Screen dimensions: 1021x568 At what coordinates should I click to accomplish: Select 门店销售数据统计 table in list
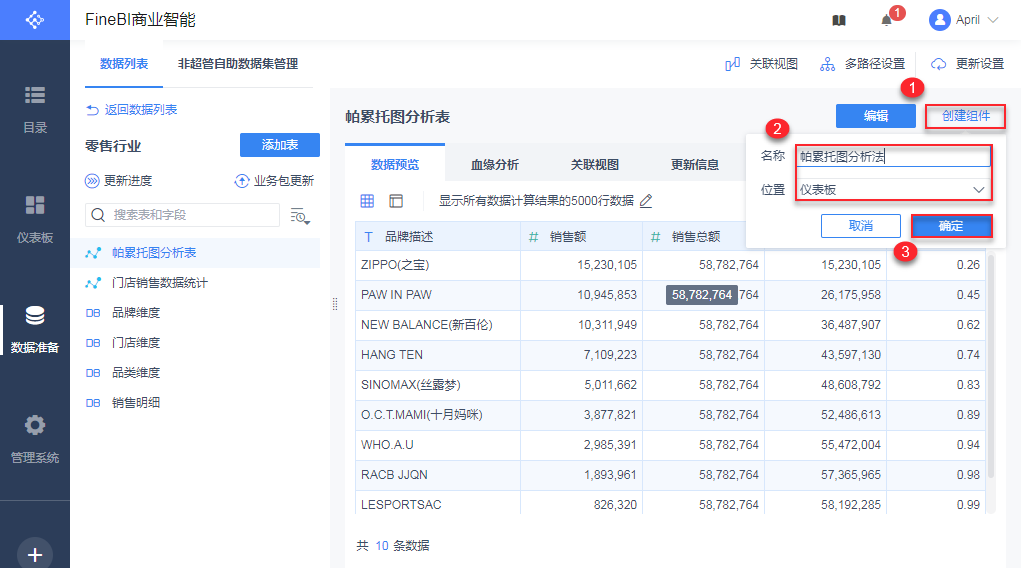point(160,283)
